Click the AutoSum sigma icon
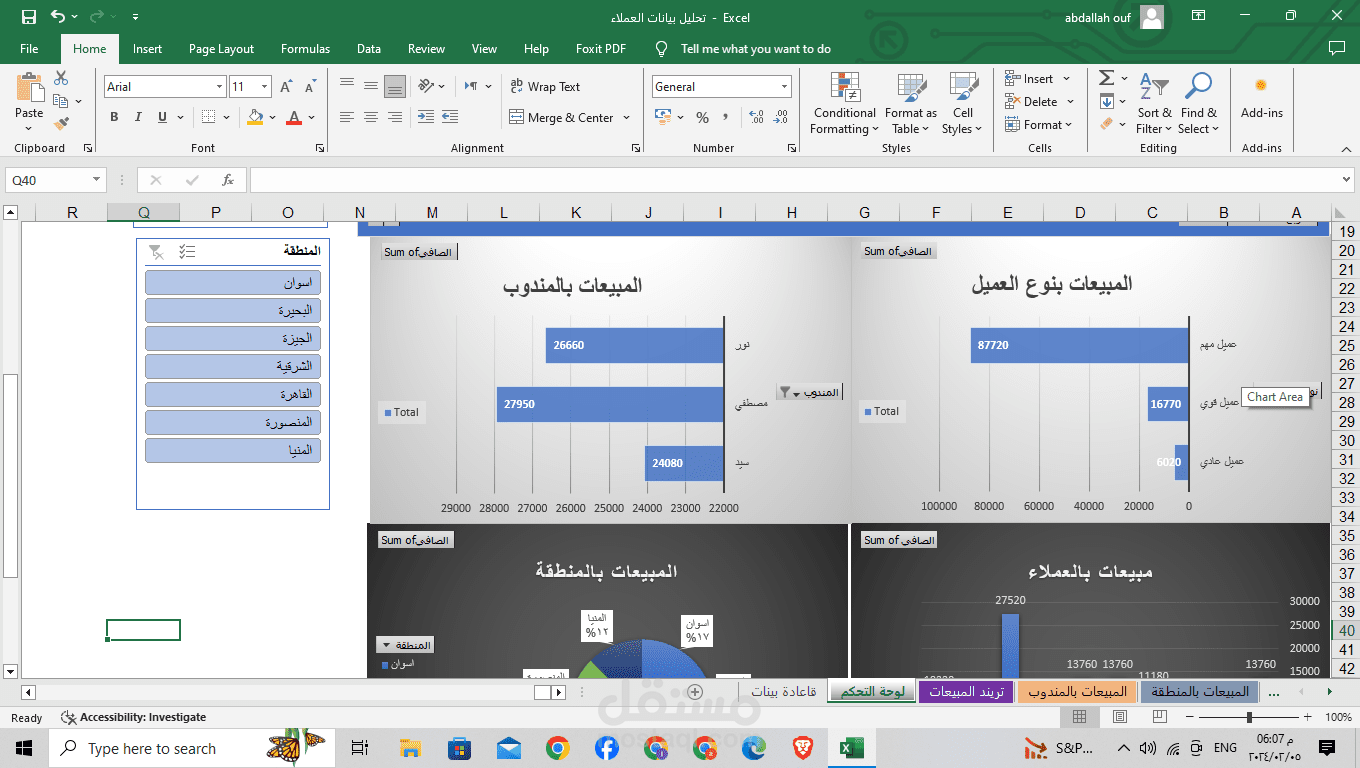The image size is (1360, 768). pyautogui.click(x=1106, y=78)
